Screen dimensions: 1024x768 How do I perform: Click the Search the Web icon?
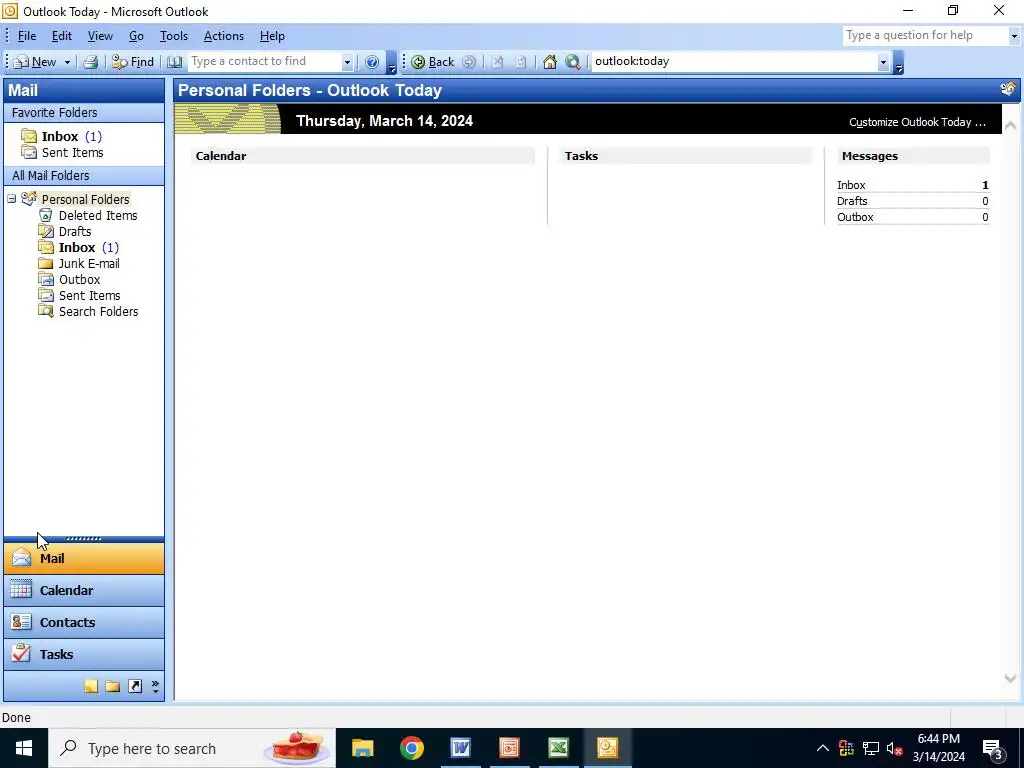click(x=573, y=62)
